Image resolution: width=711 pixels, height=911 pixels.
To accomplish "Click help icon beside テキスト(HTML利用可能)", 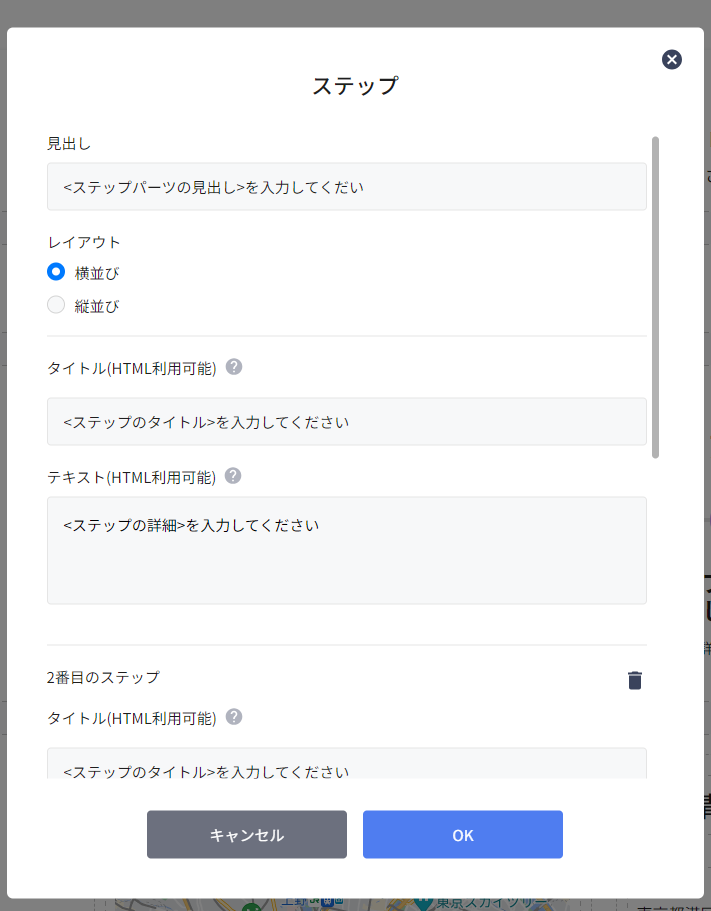I will click(x=233, y=476).
